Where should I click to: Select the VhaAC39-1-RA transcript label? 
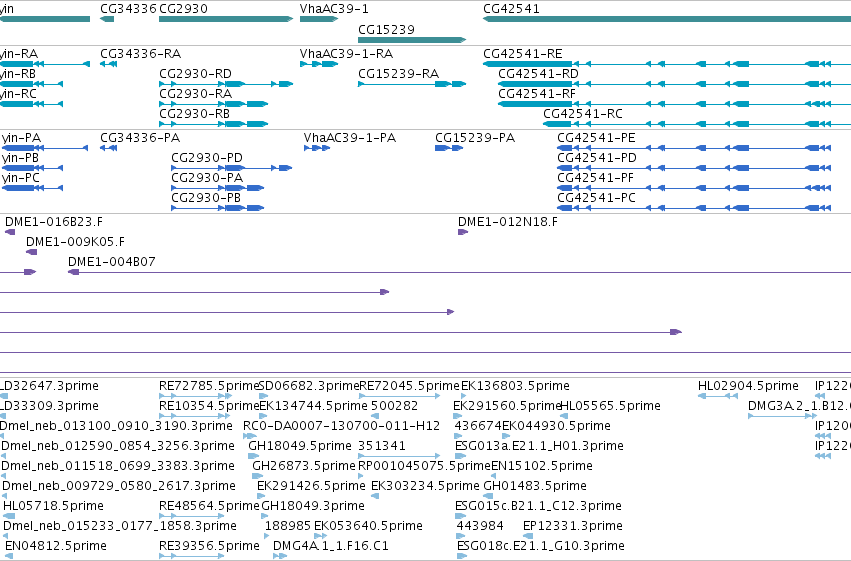[346, 54]
